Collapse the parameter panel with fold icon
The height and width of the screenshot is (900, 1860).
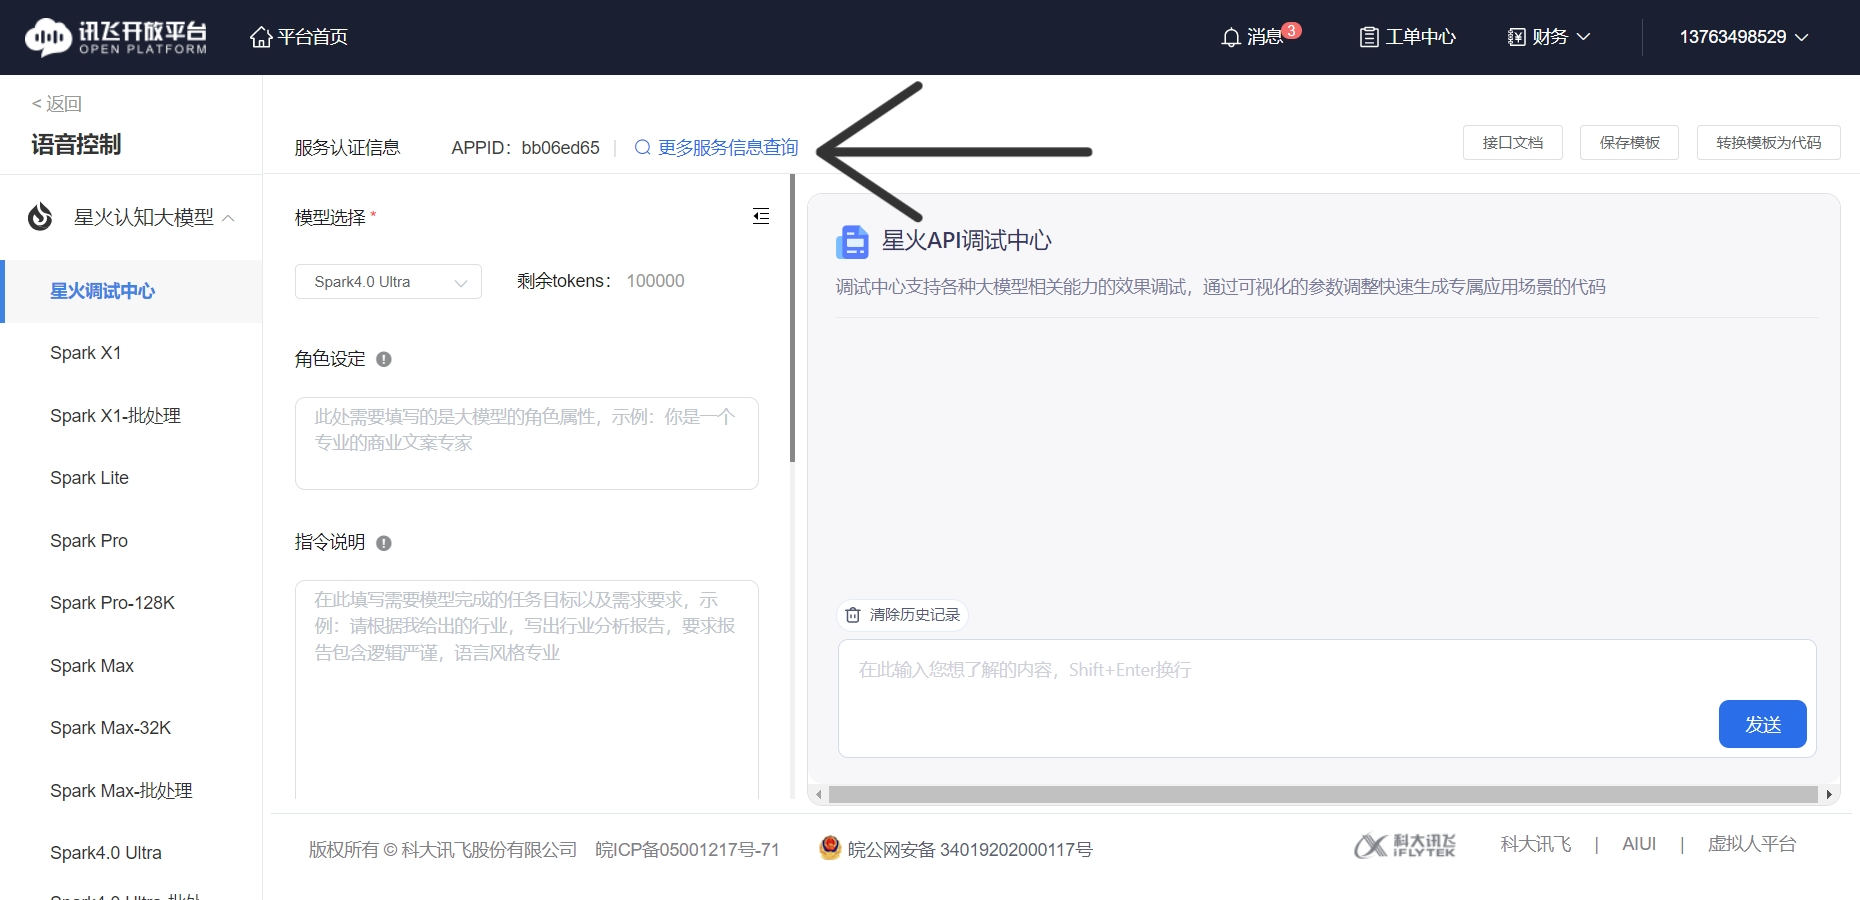(761, 216)
